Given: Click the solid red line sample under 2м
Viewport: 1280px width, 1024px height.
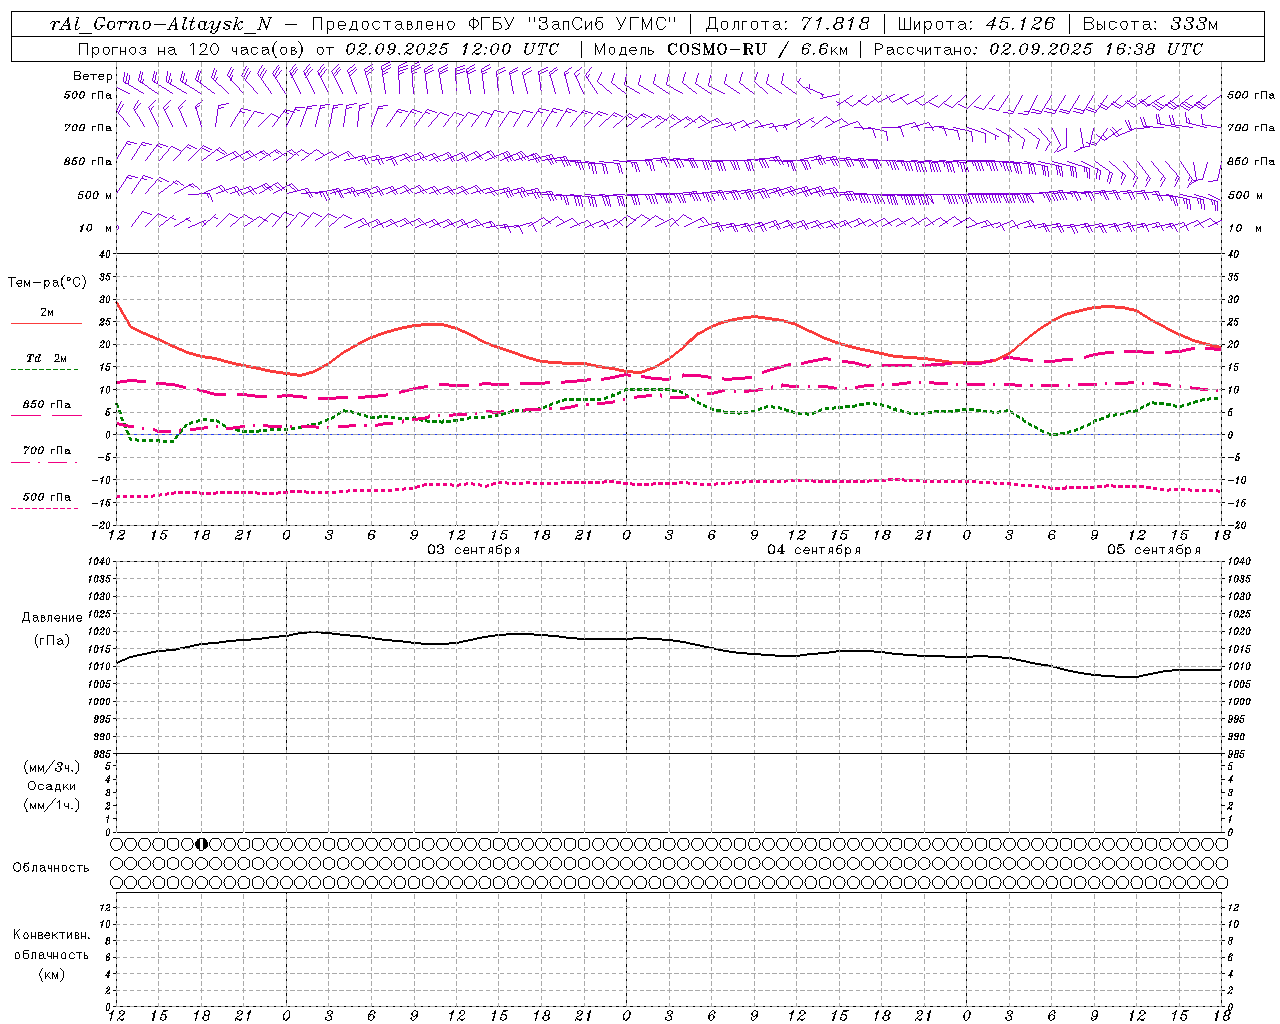Looking at the screenshot, I should [46, 324].
